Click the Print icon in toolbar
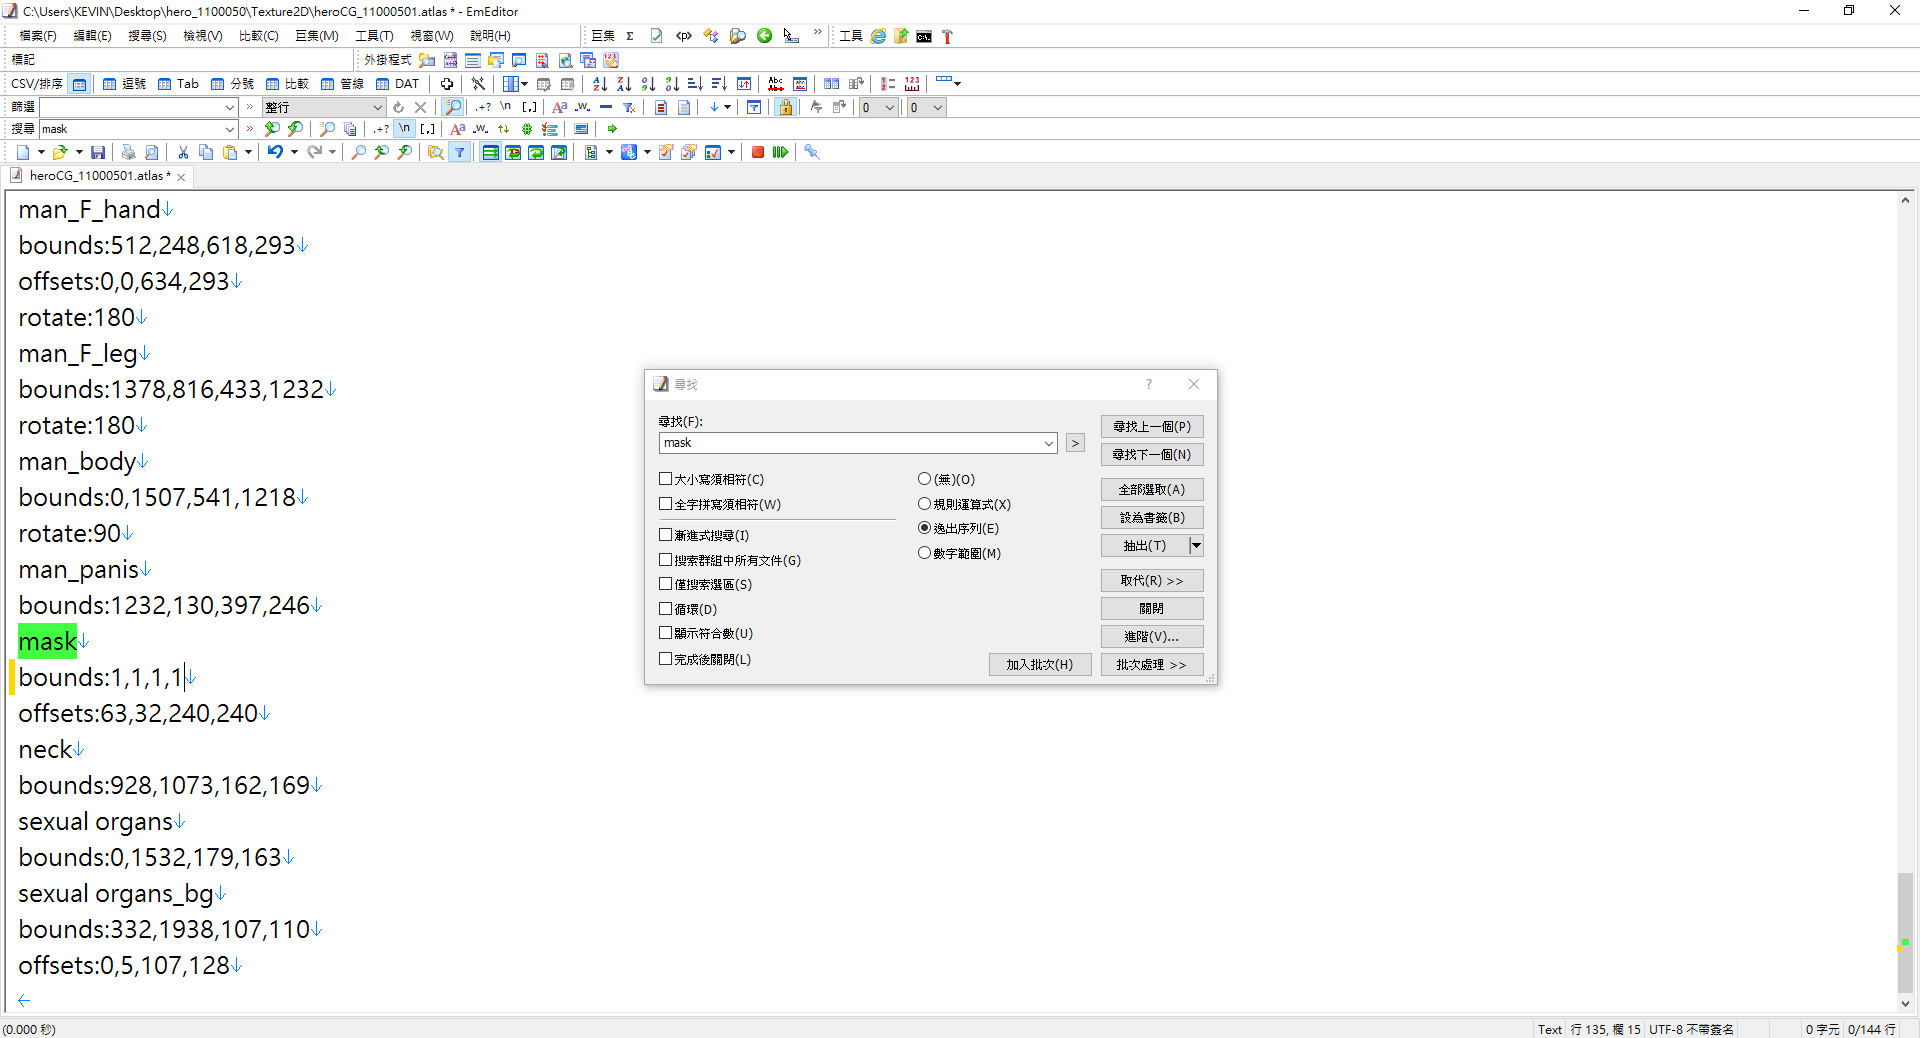 [x=128, y=152]
